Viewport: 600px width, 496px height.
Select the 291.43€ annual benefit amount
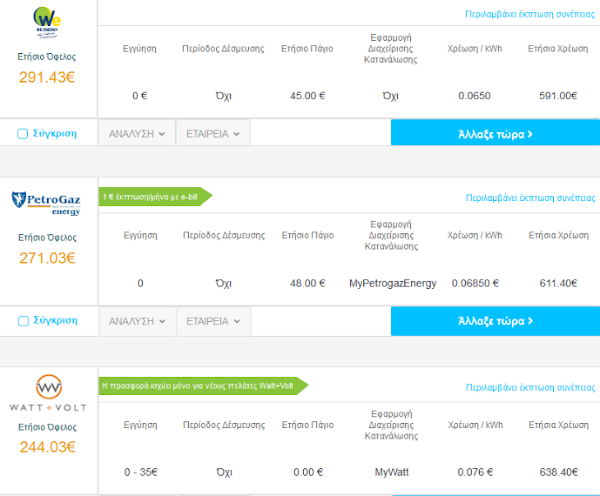(47, 77)
